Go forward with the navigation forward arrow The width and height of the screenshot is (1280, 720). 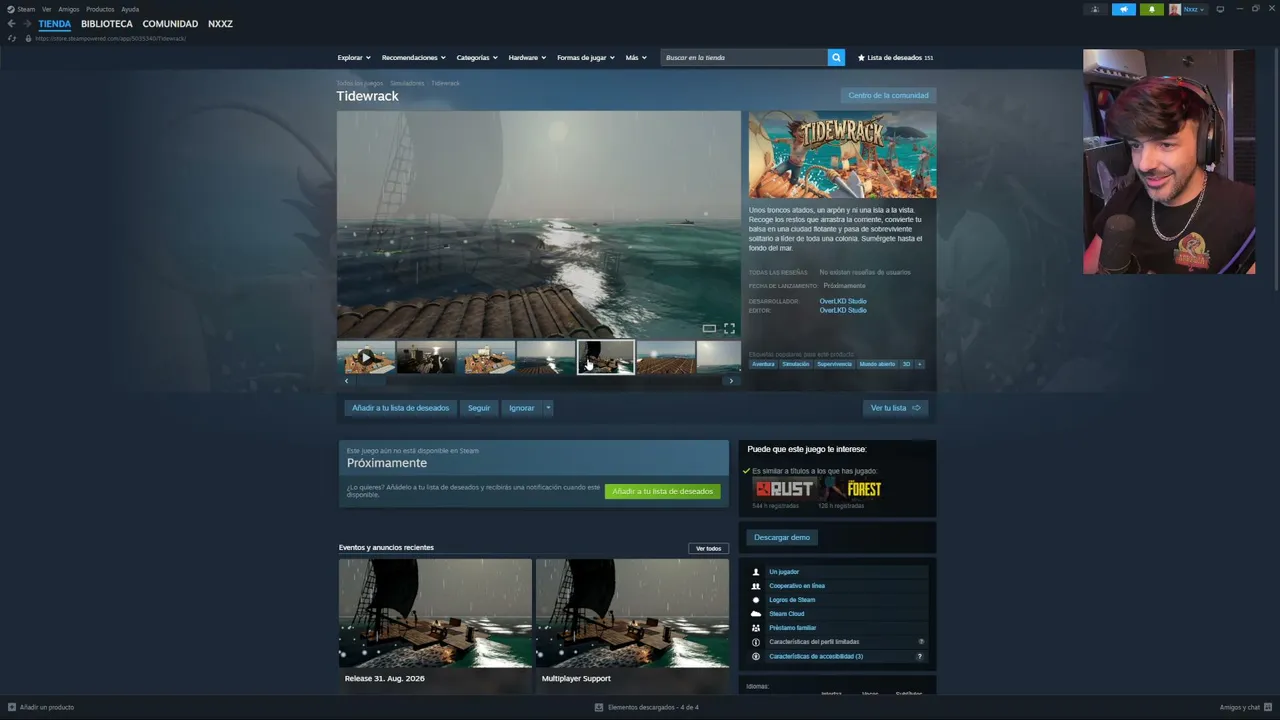27,24
